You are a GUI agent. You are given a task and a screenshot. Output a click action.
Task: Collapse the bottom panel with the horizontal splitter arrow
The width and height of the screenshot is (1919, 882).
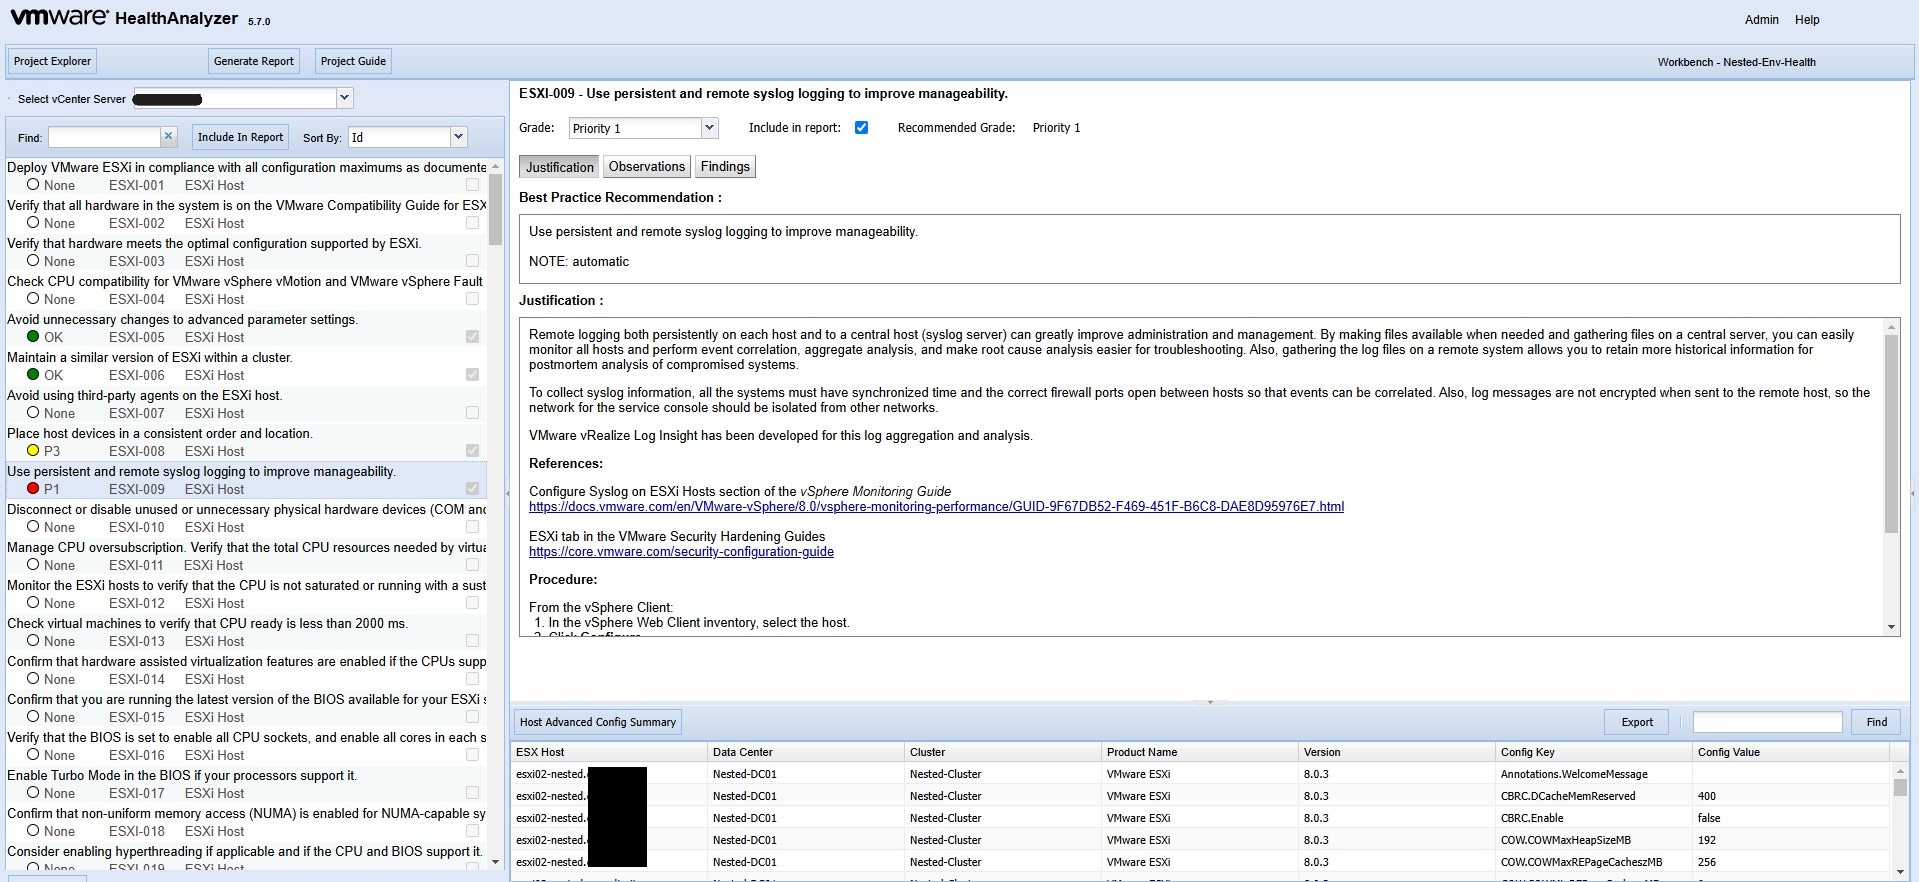coord(1210,702)
